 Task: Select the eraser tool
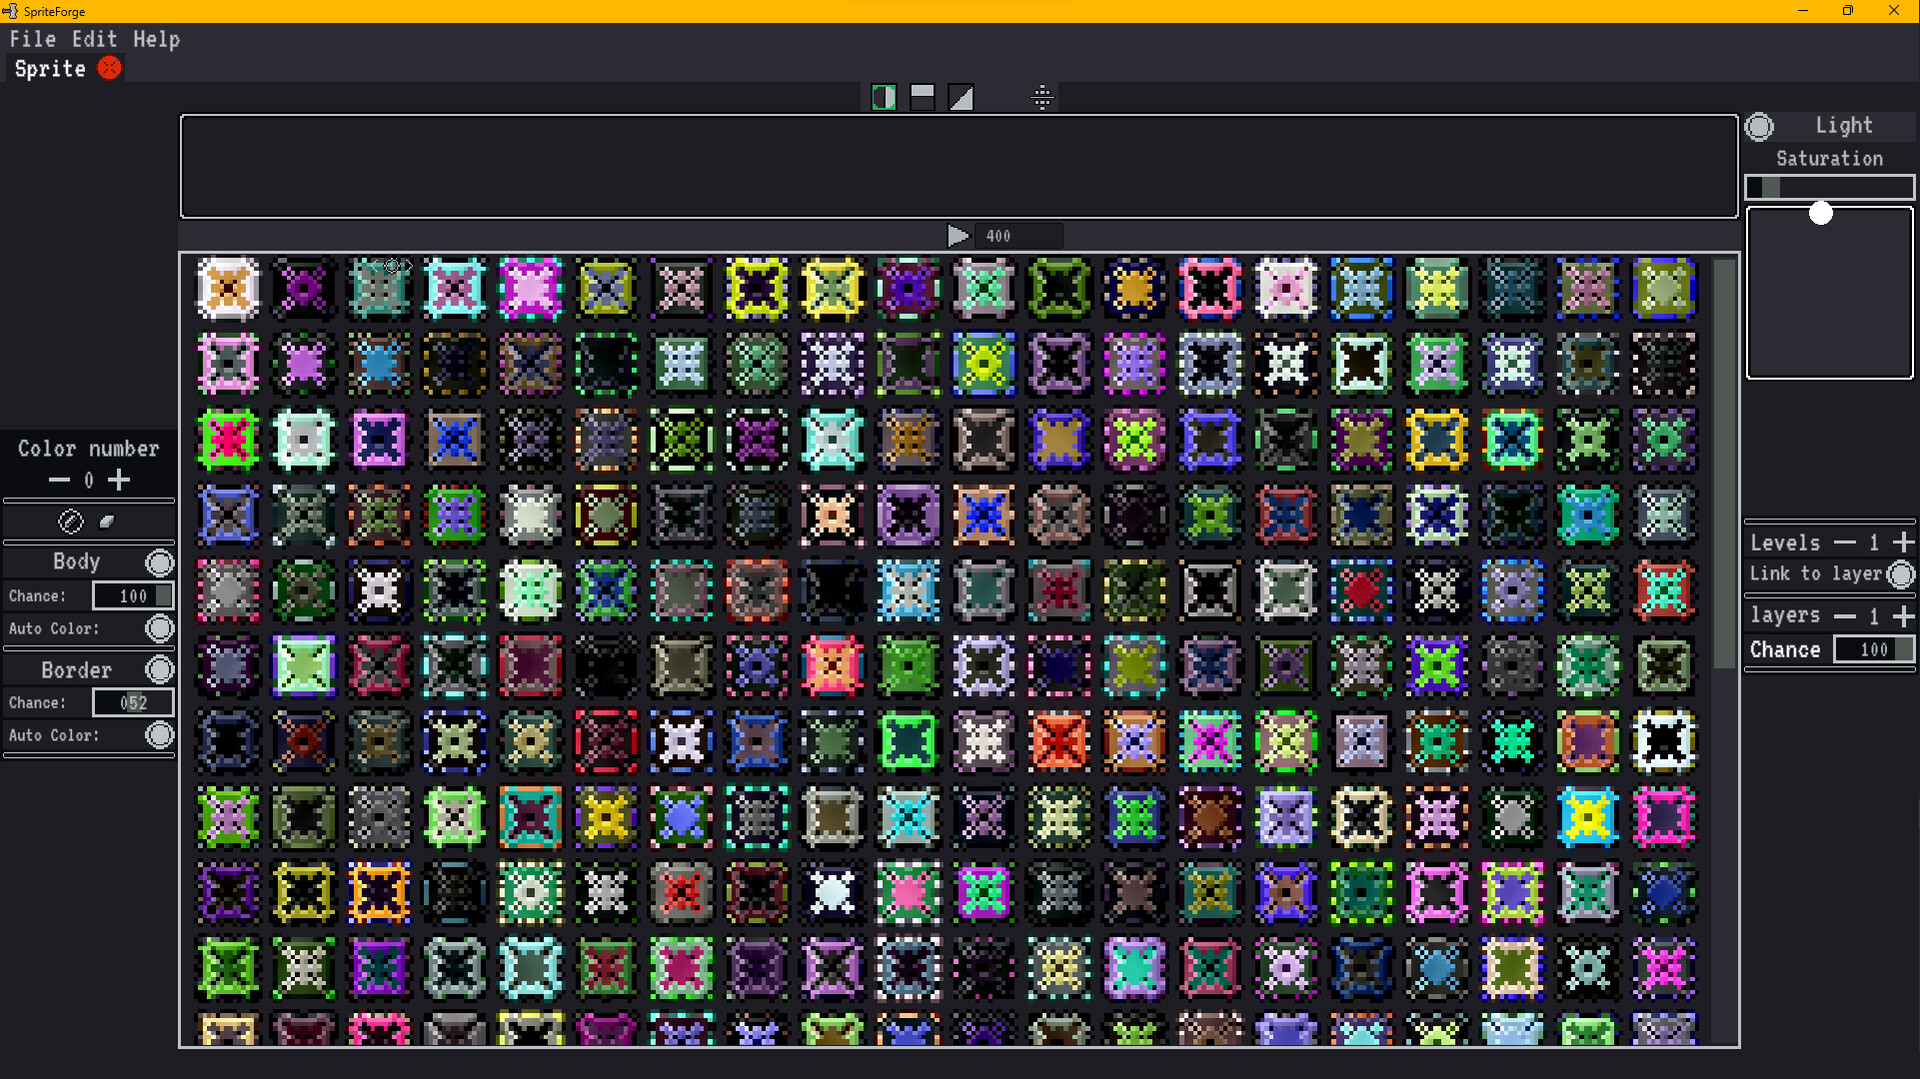(x=107, y=520)
